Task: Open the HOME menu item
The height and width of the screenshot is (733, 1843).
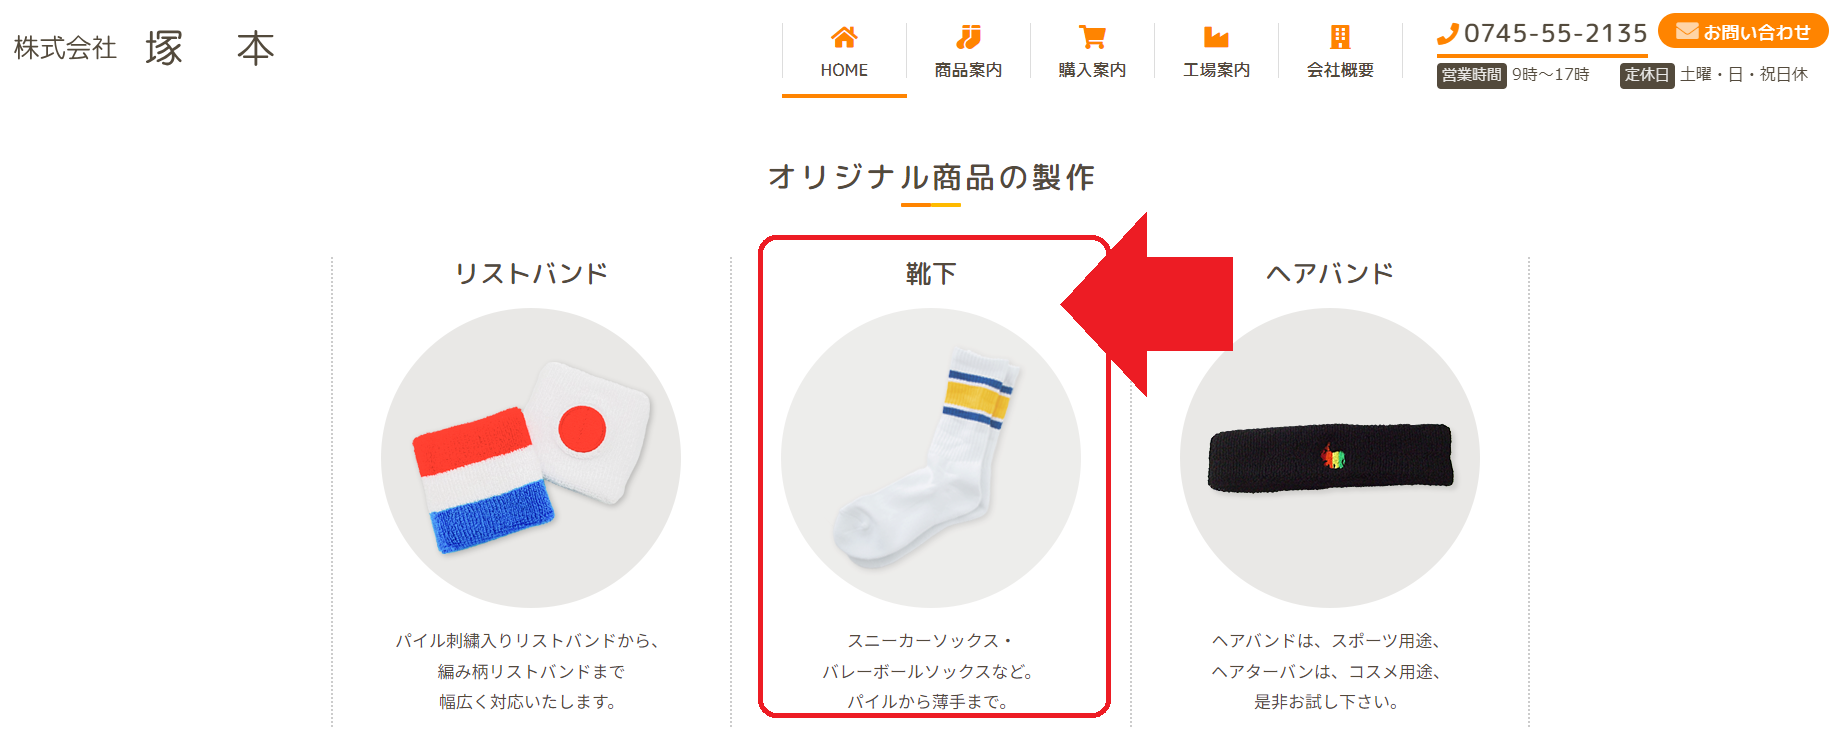Action: click(844, 70)
